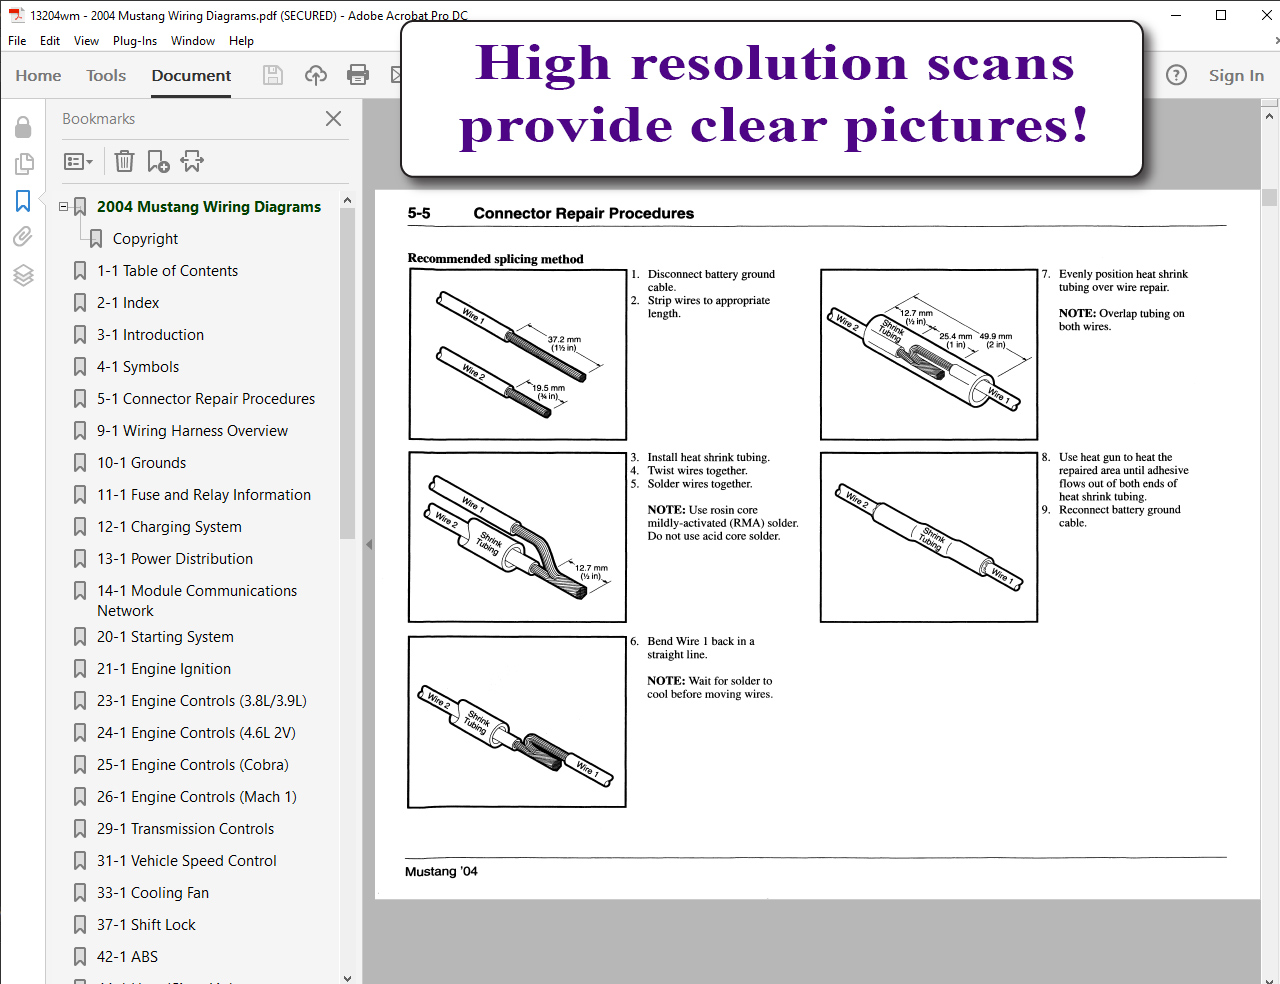Select 2004 Mustang Wiring Diagrams bookmark
The height and width of the screenshot is (984, 1280).
pos(209,207)
